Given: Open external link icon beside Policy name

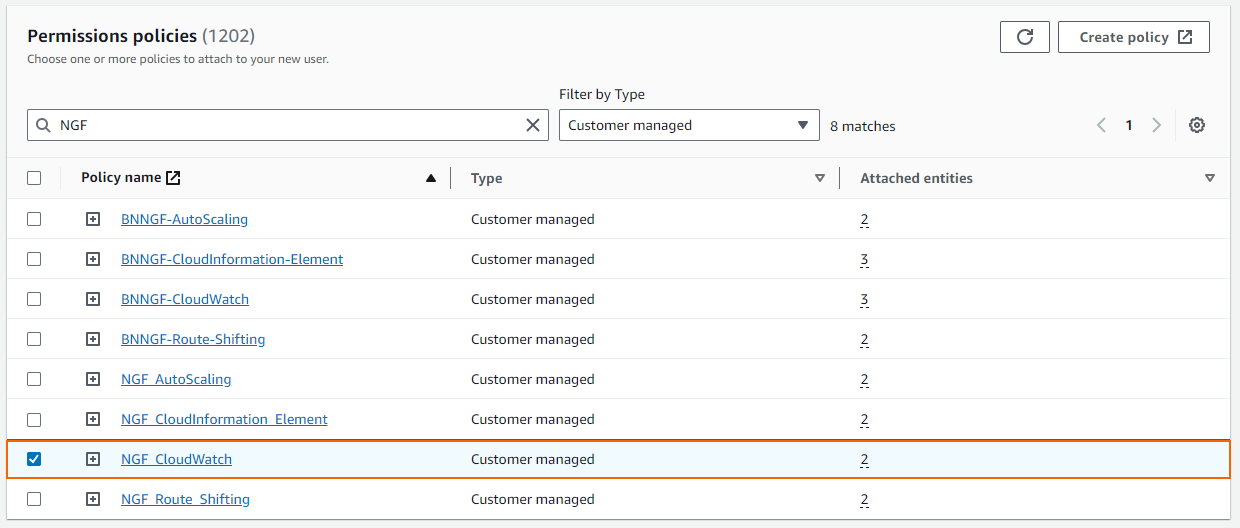Looking at the screenshot, I should [173, 178].
